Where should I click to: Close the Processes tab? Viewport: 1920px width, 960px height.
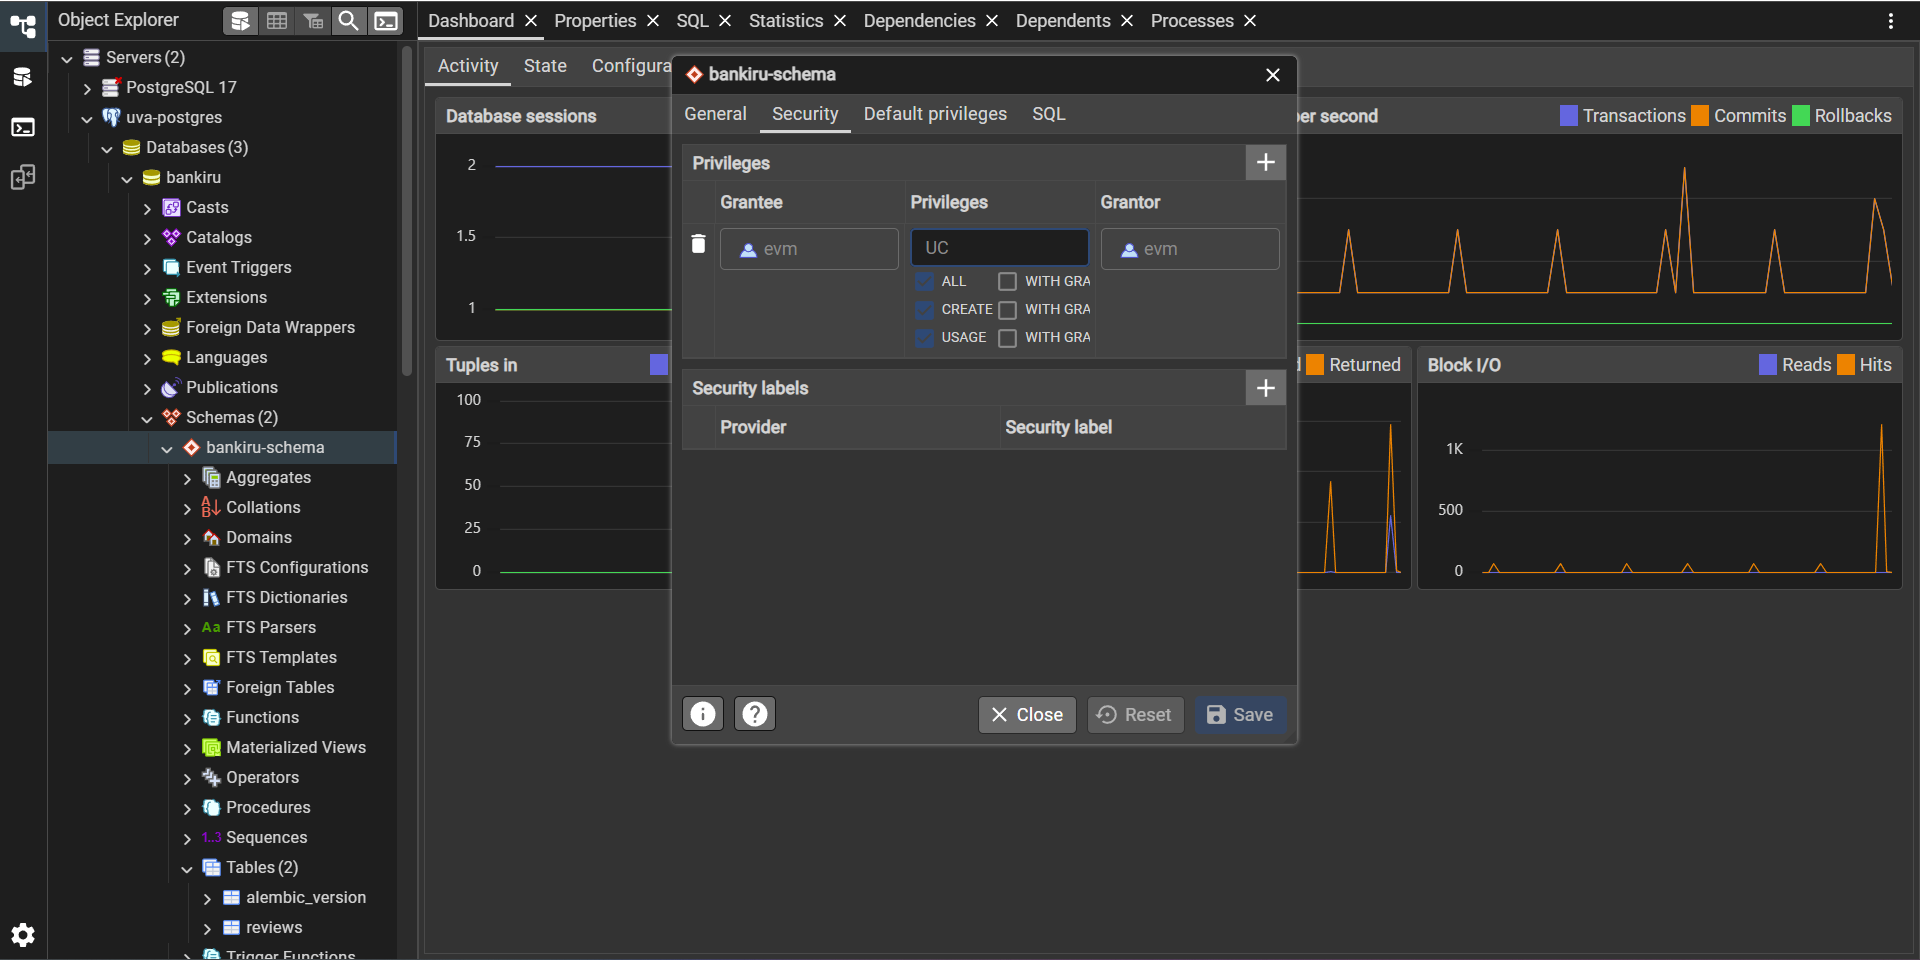[x=1250, y=21]
